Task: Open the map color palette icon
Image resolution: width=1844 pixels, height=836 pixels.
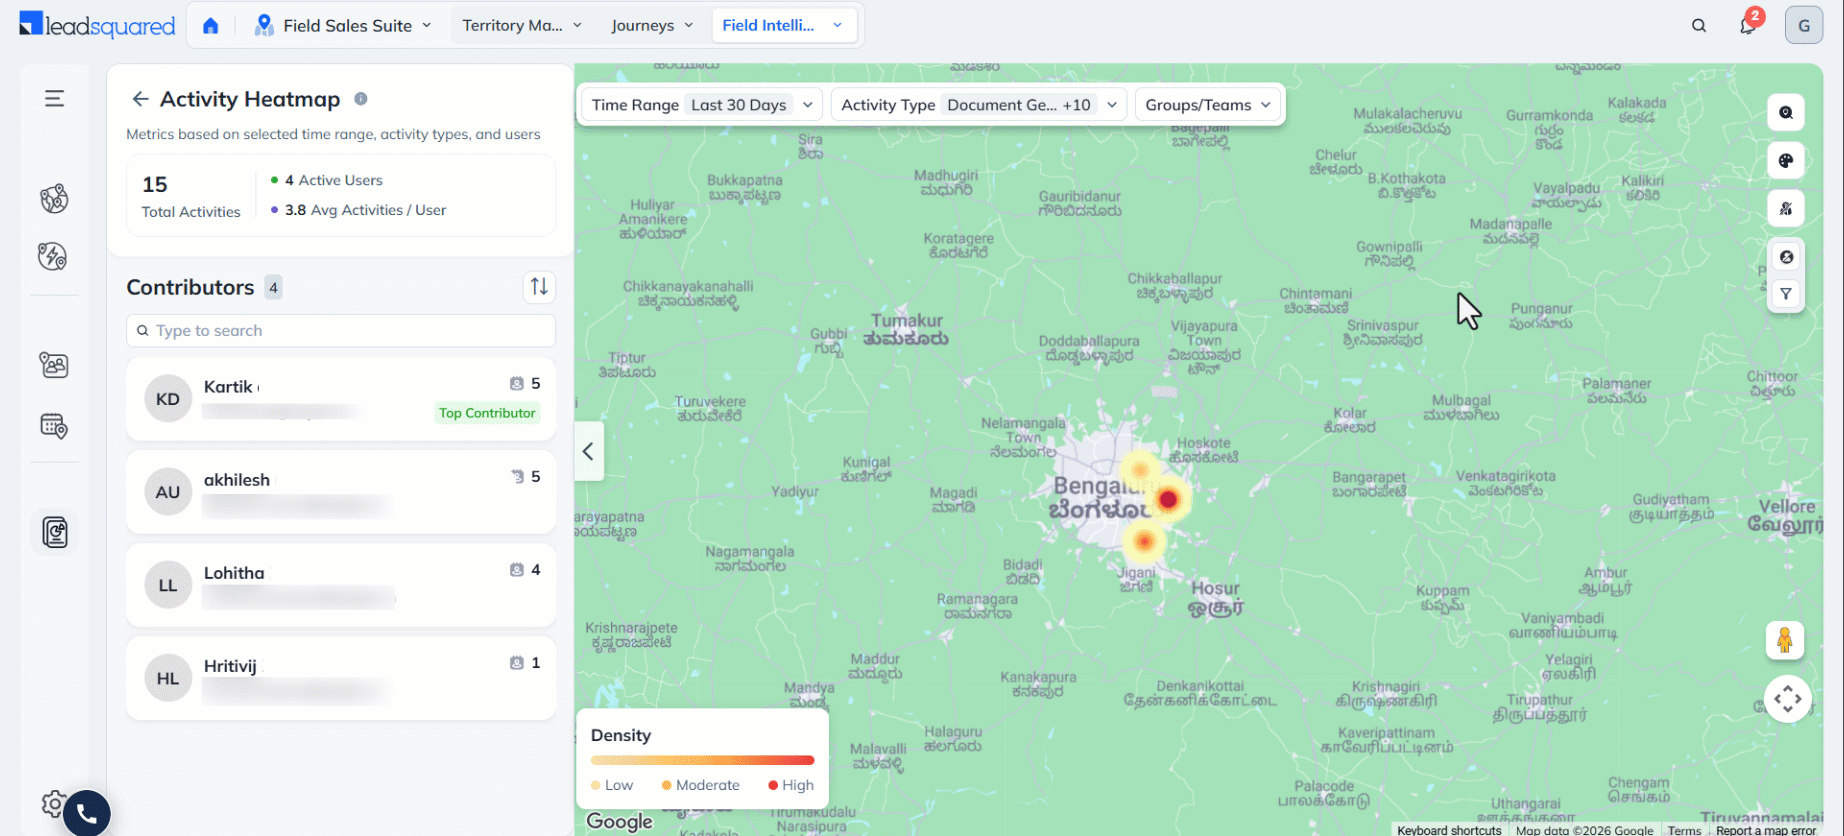Action: (x=1786, y=161)
